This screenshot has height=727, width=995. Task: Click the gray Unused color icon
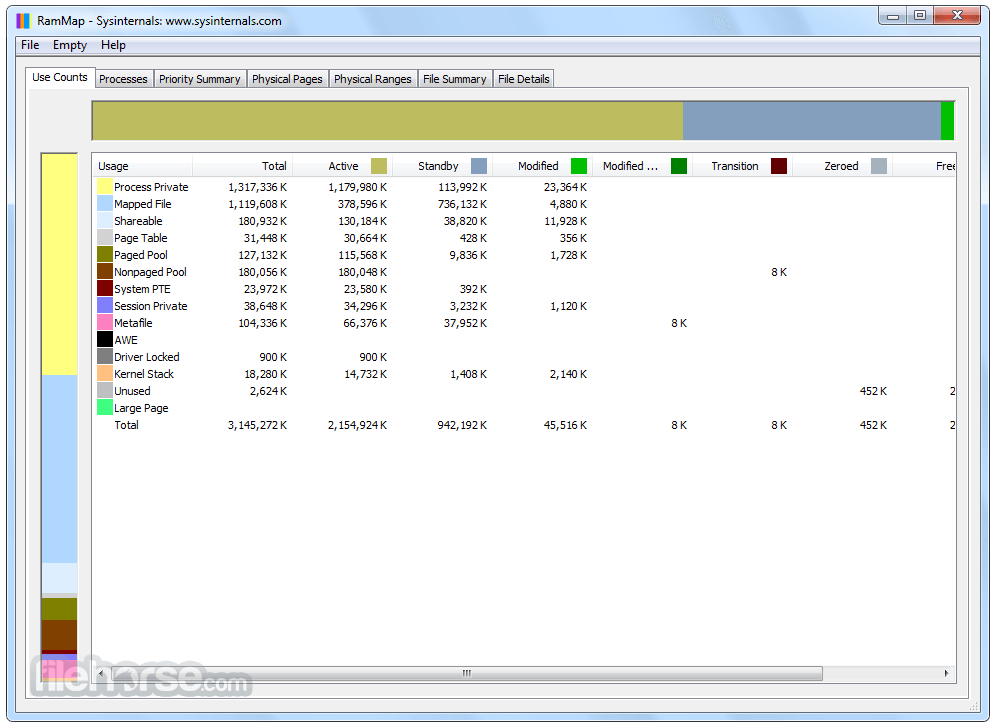(105, 391)
